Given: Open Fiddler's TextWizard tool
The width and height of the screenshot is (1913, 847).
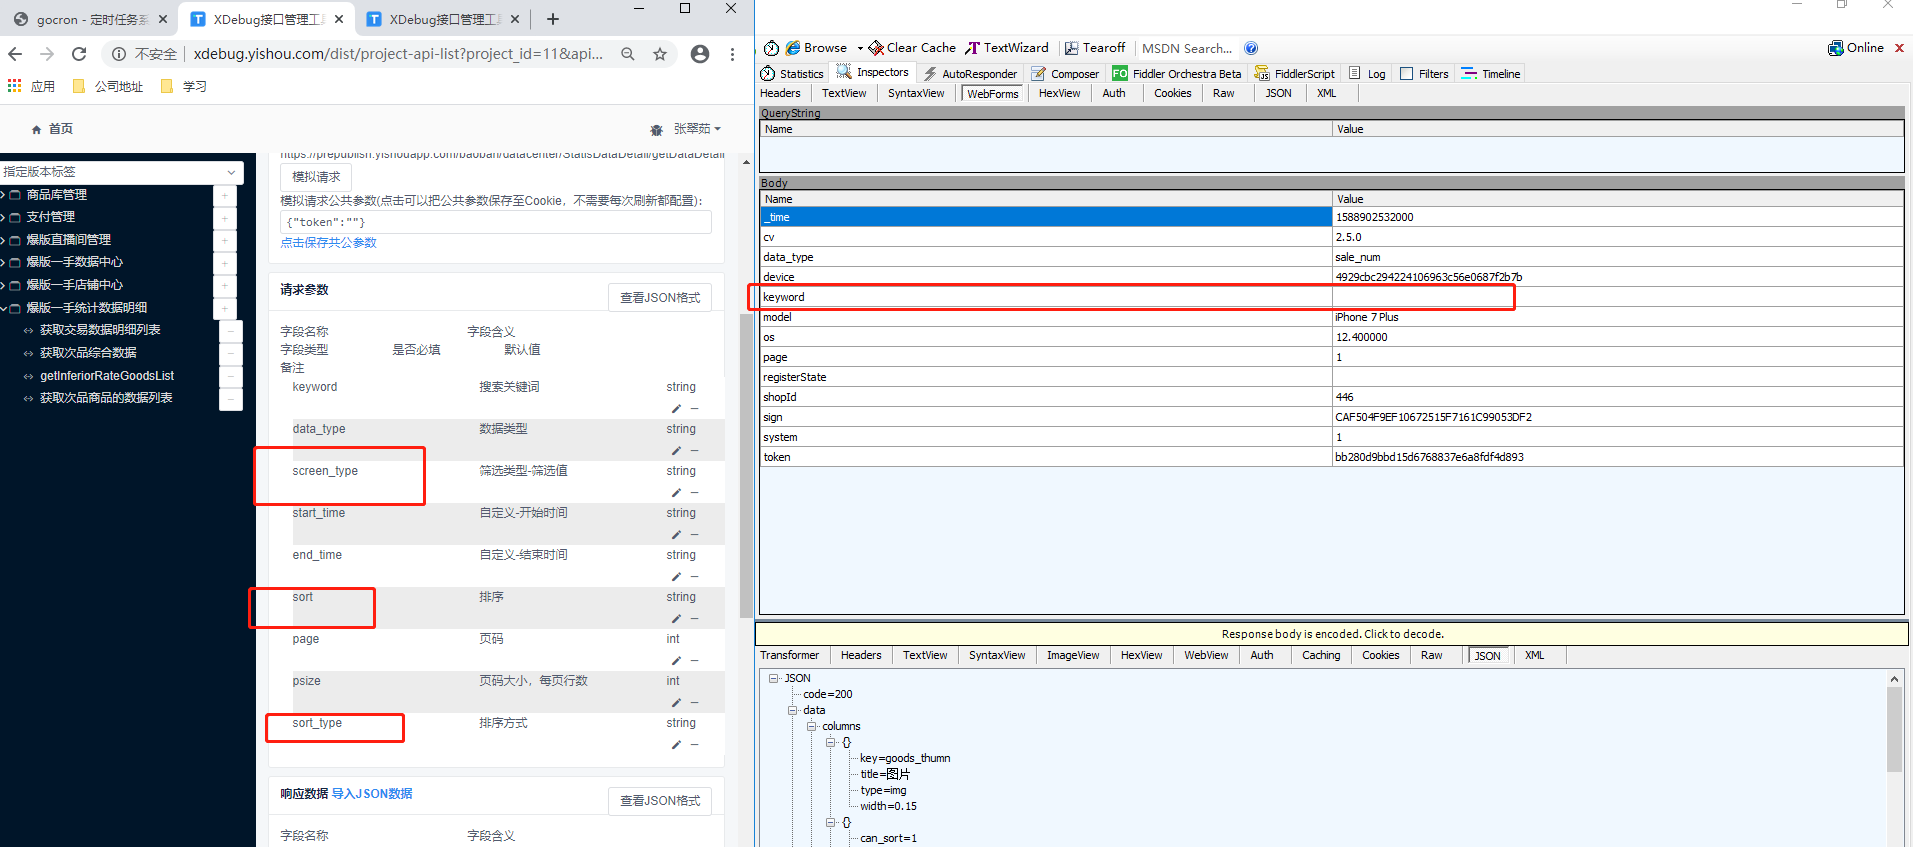Looking at the screenshot, I should pyautogui.click(x=1007, y=48).
